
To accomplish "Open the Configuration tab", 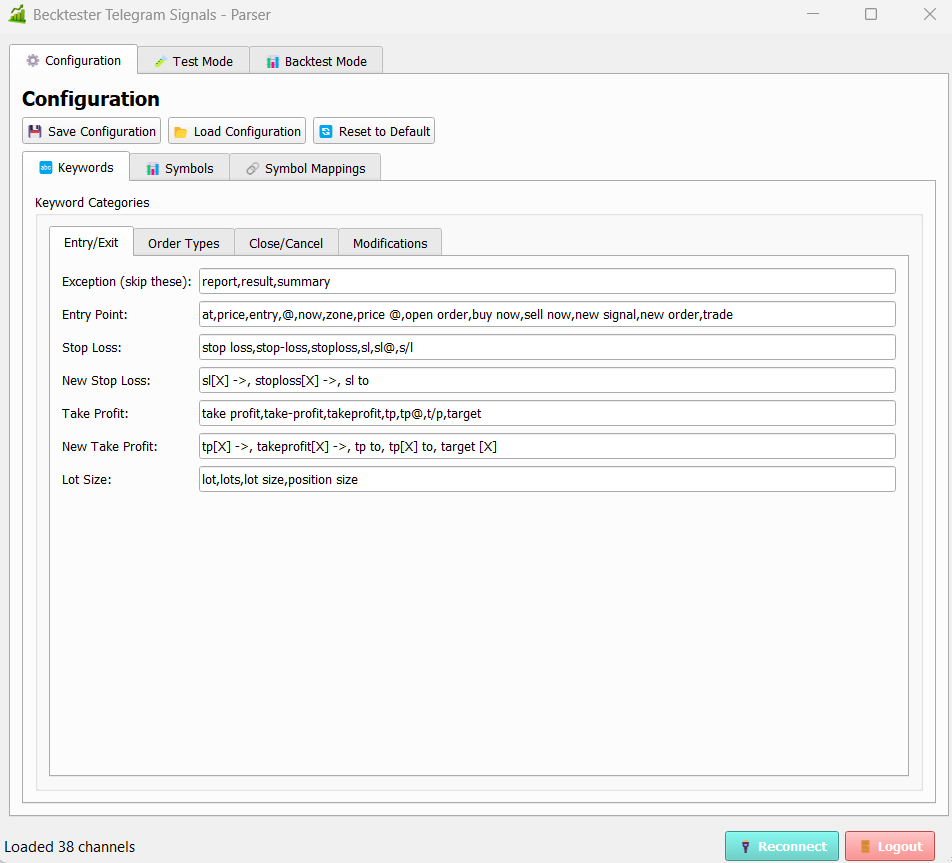I will [x=73, y=61].
